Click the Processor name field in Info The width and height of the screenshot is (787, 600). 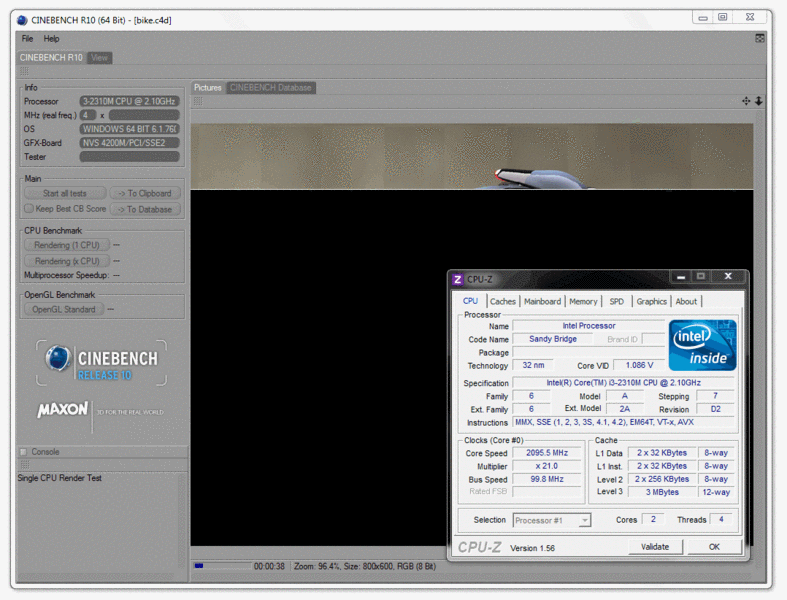[129, 101]
